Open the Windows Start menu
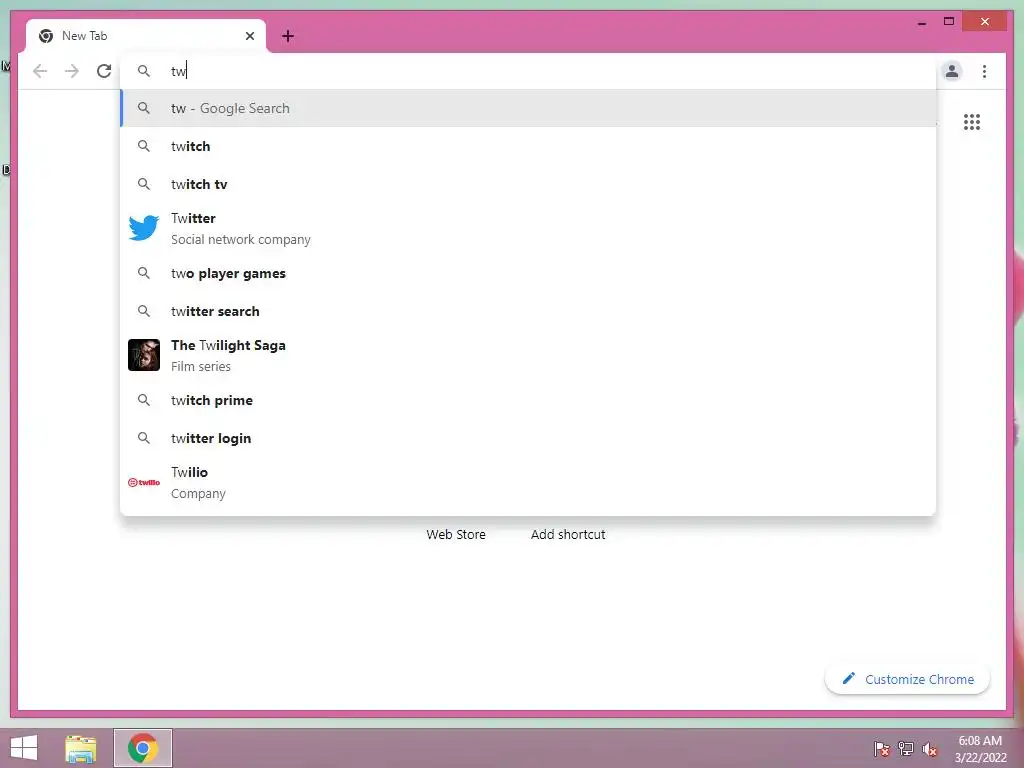The width and height of the screenshot is (1024, 768). 24,748
